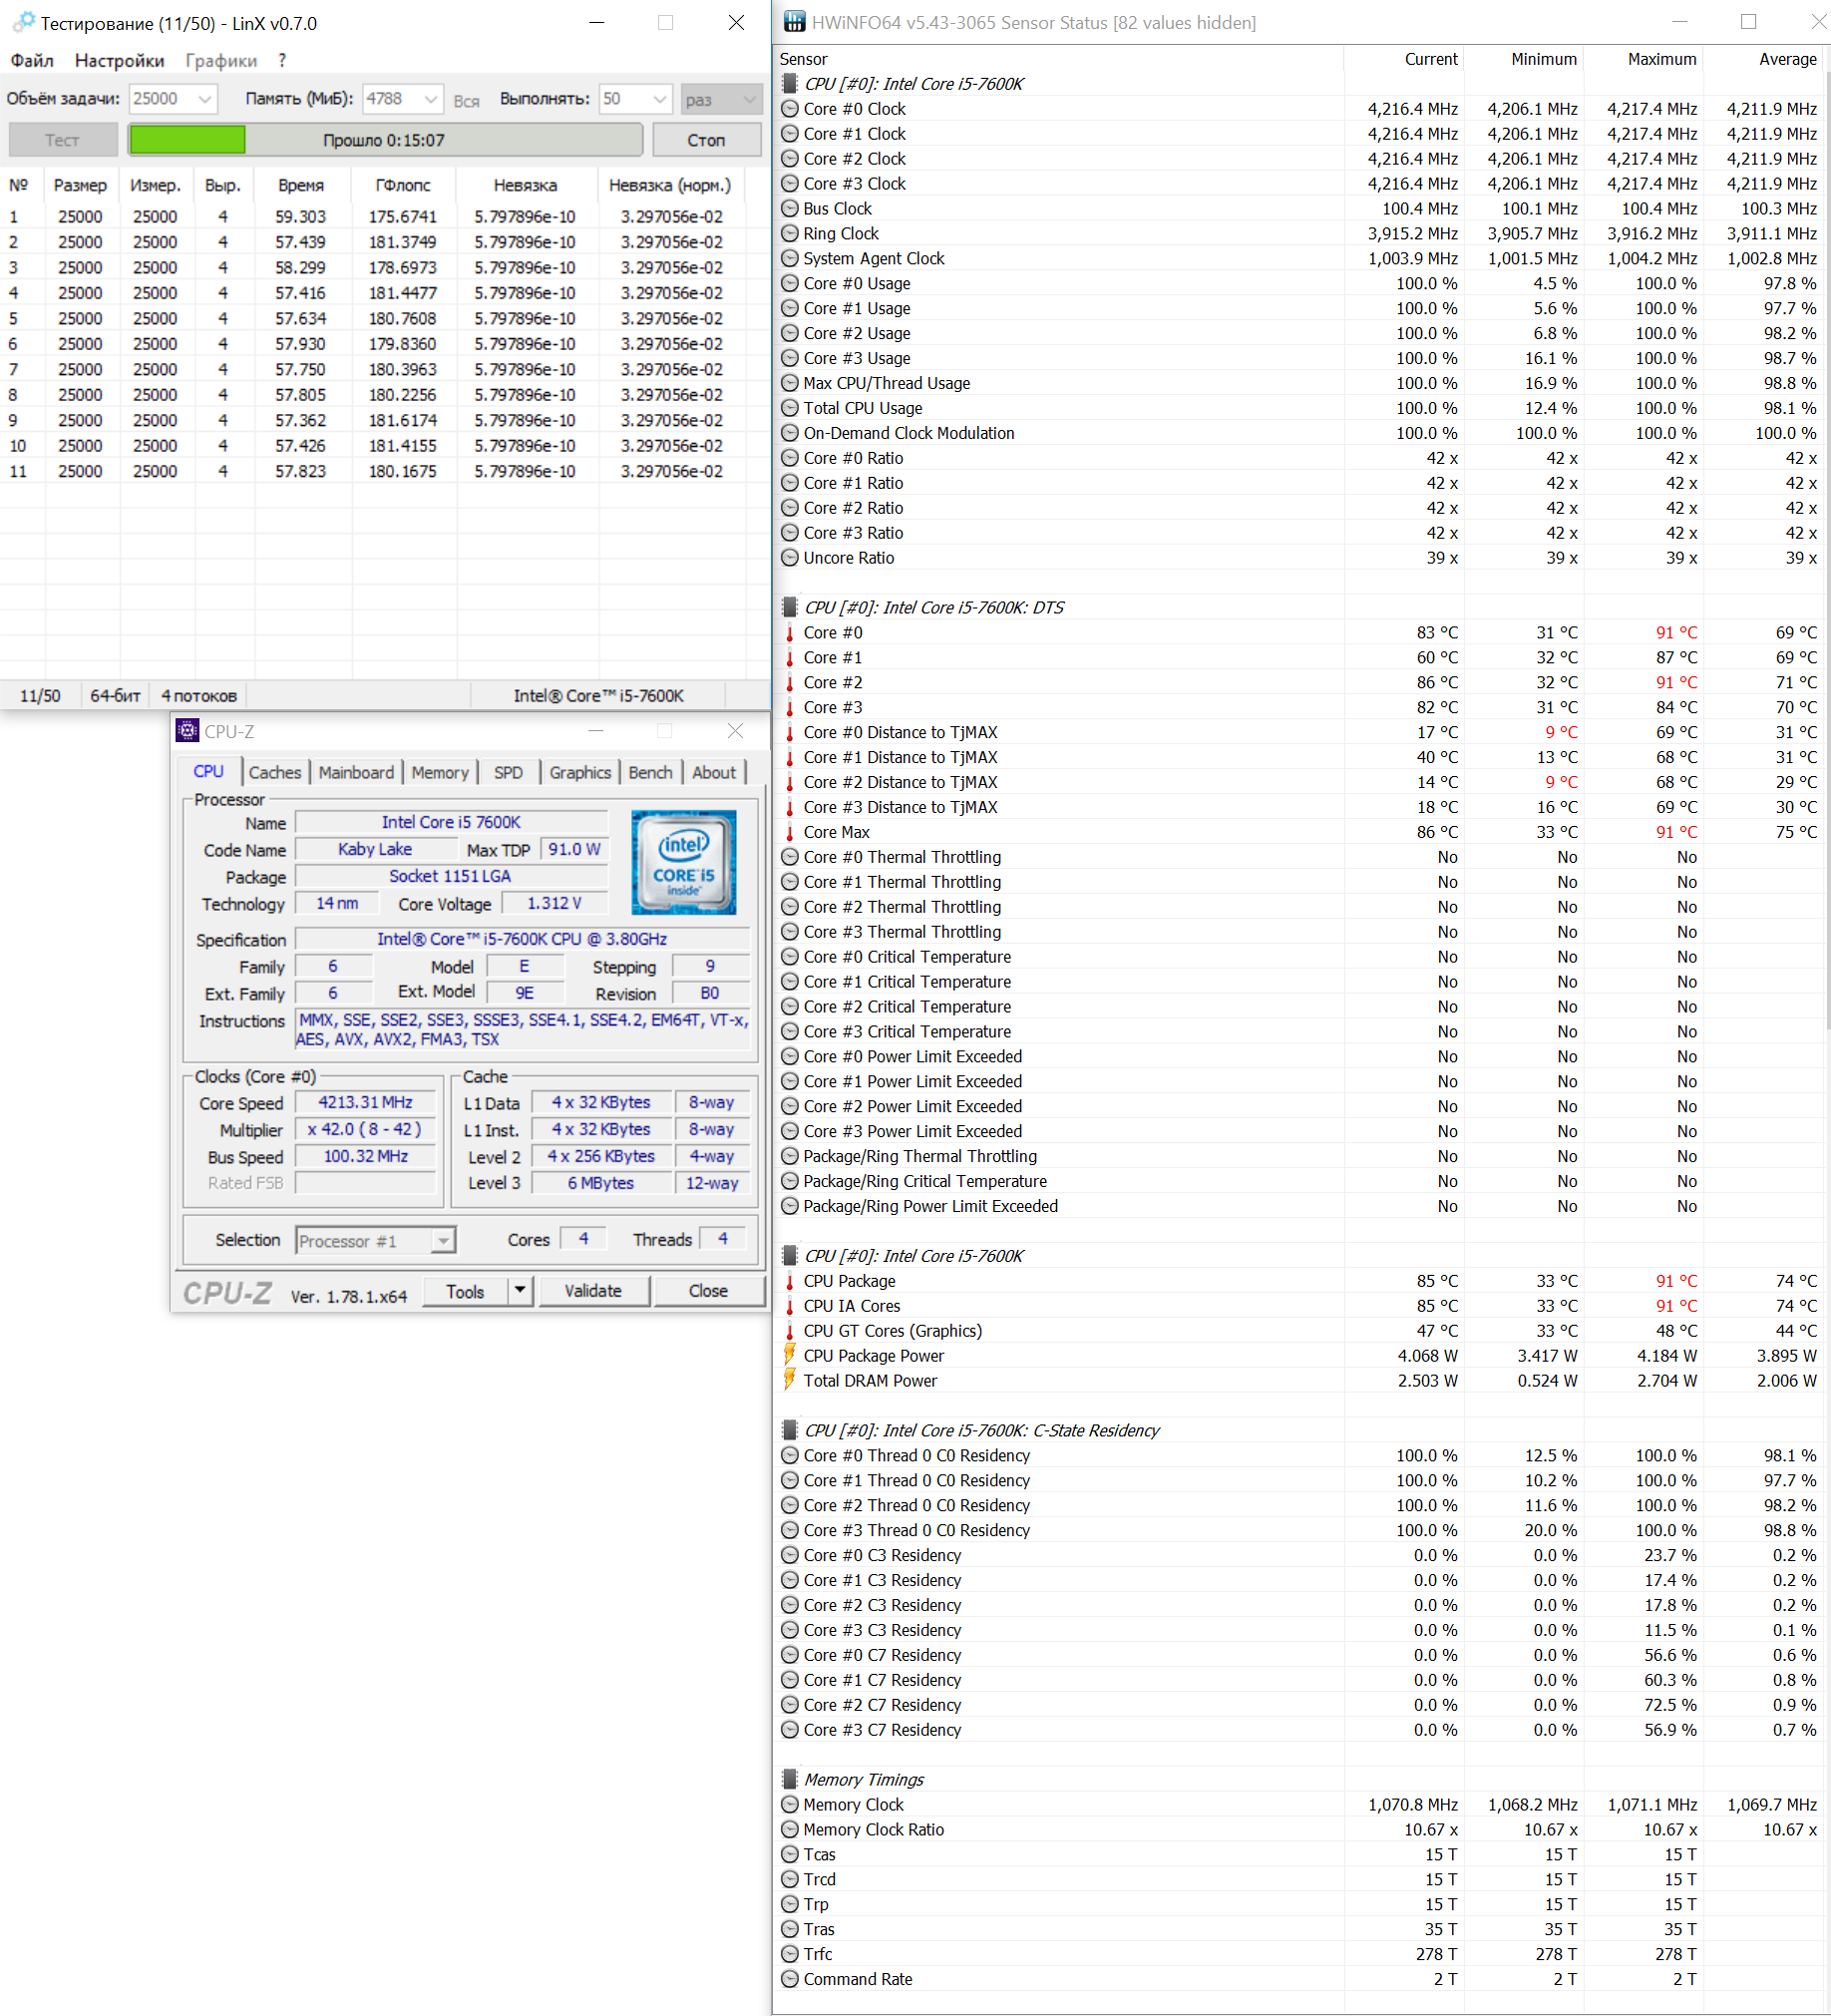Open the Память (МиБ) dropdown
Screen dimensions: 1831x2016
tap(402, 99)
